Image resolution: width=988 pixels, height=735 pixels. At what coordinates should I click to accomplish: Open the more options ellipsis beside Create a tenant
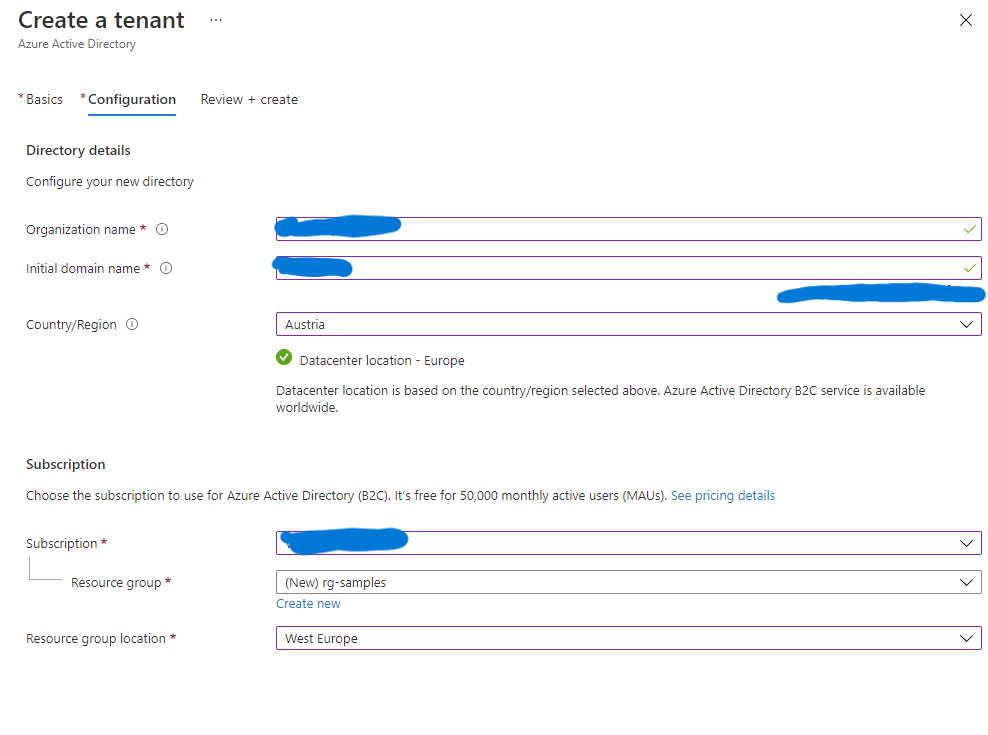214,19
